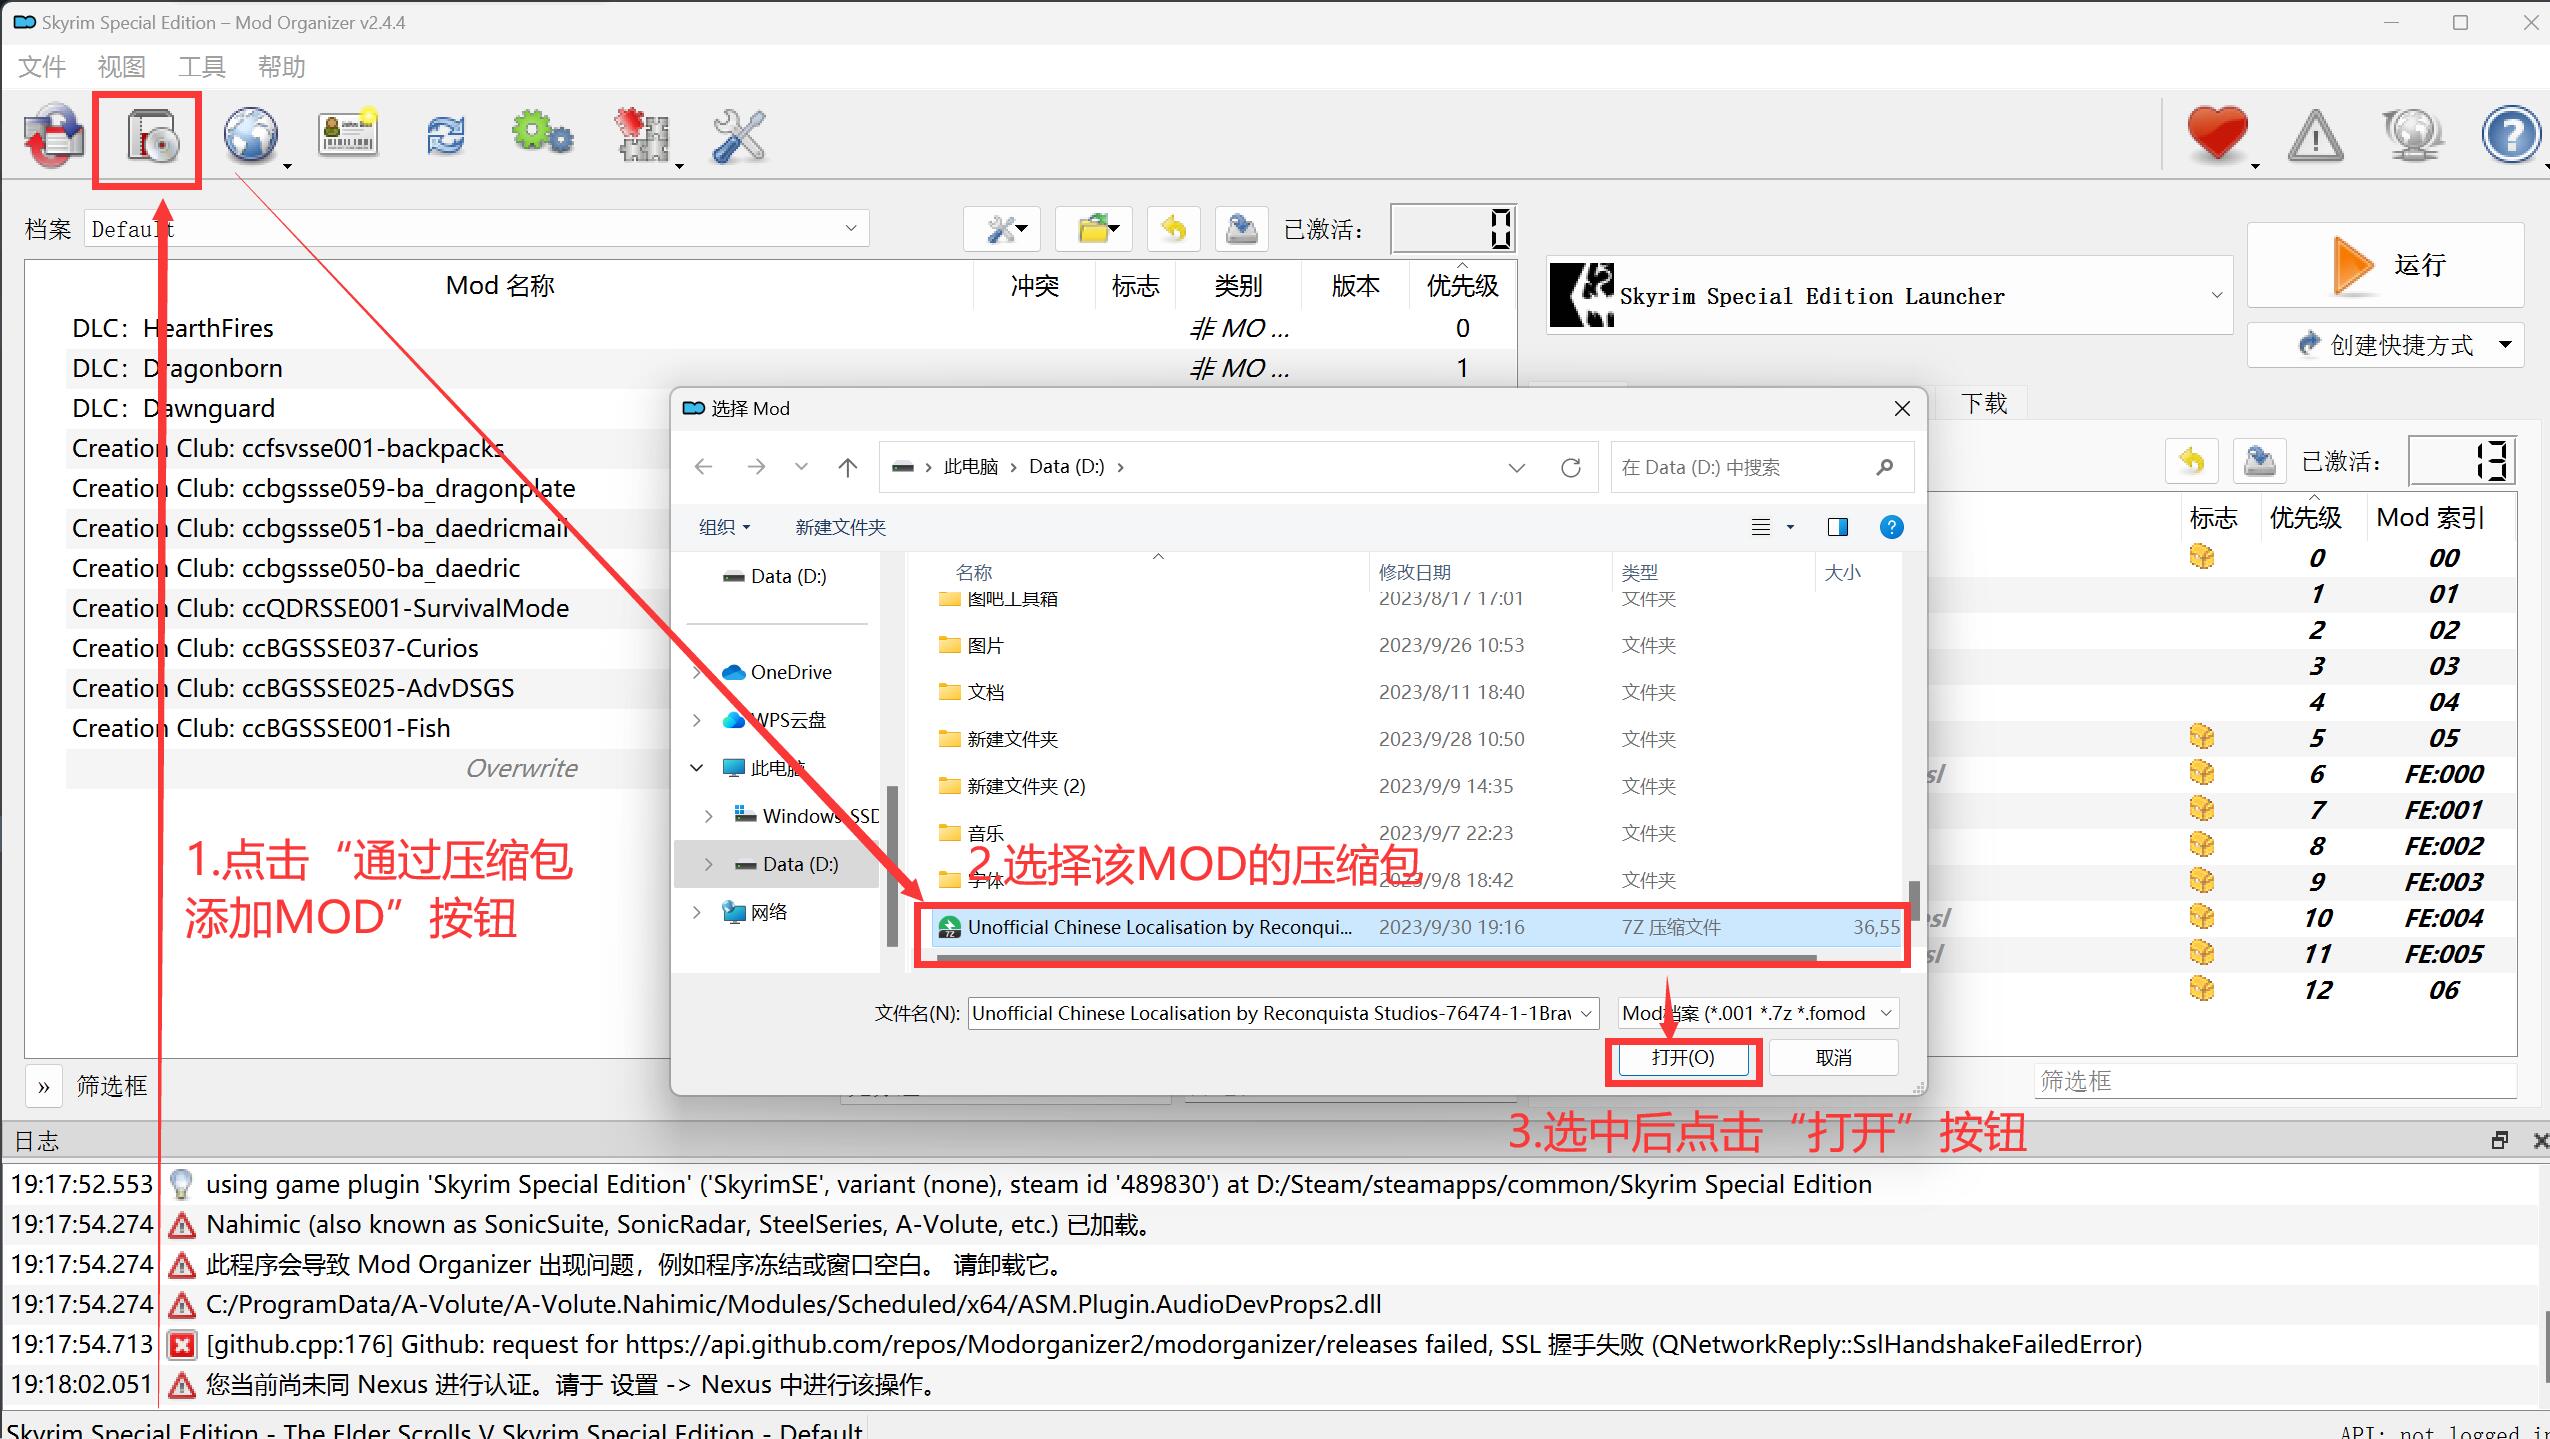Click the install mod from archive icon

[152, 137]
